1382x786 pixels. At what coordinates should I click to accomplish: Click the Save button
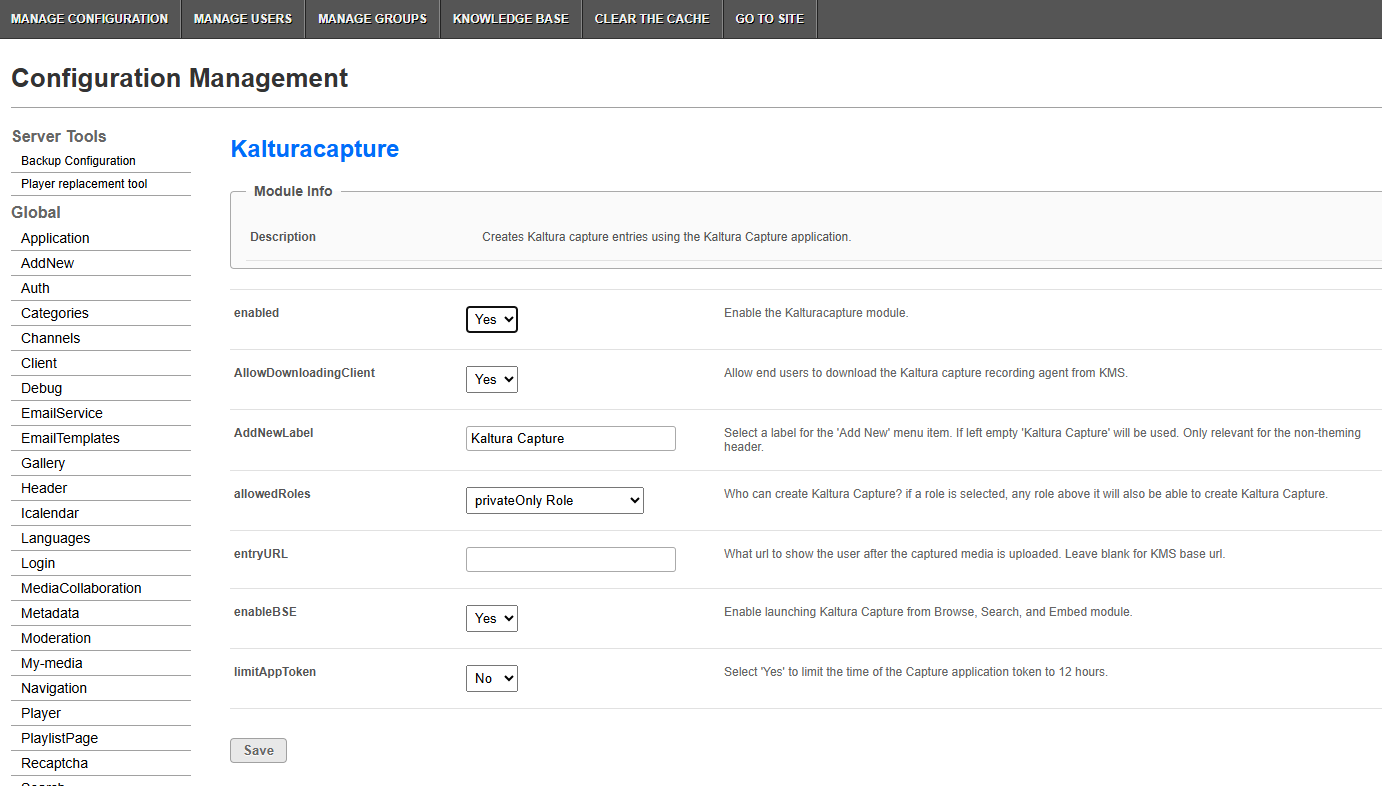pyautogui.click(x=258, y=750)
